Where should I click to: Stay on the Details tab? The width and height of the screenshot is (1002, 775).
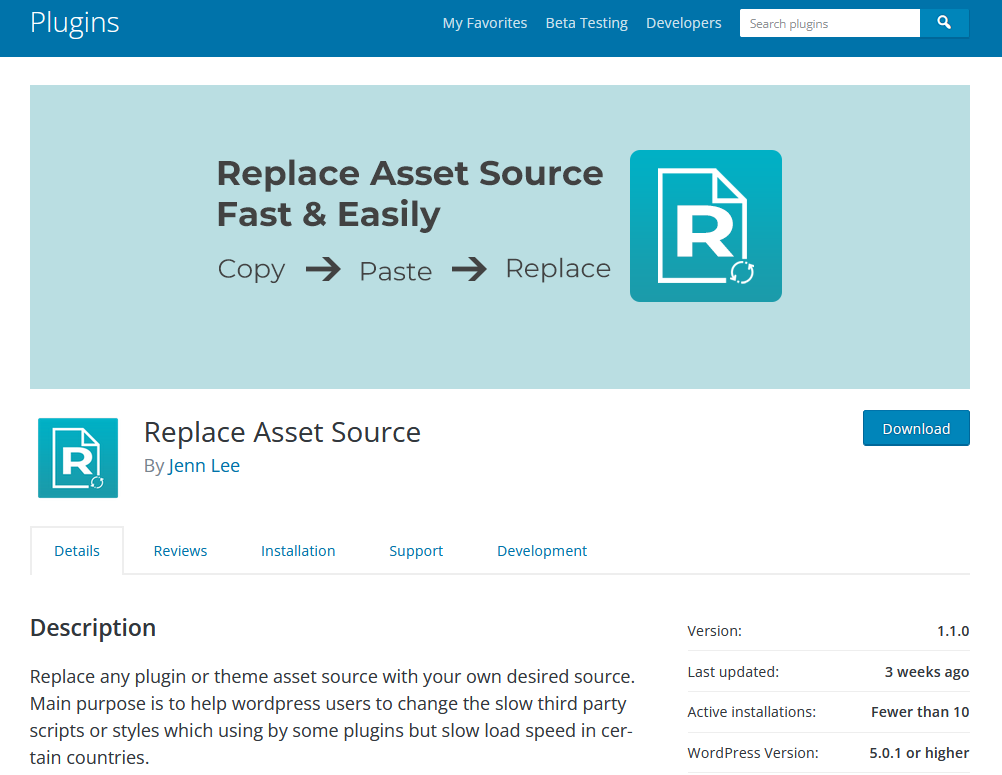76,550
